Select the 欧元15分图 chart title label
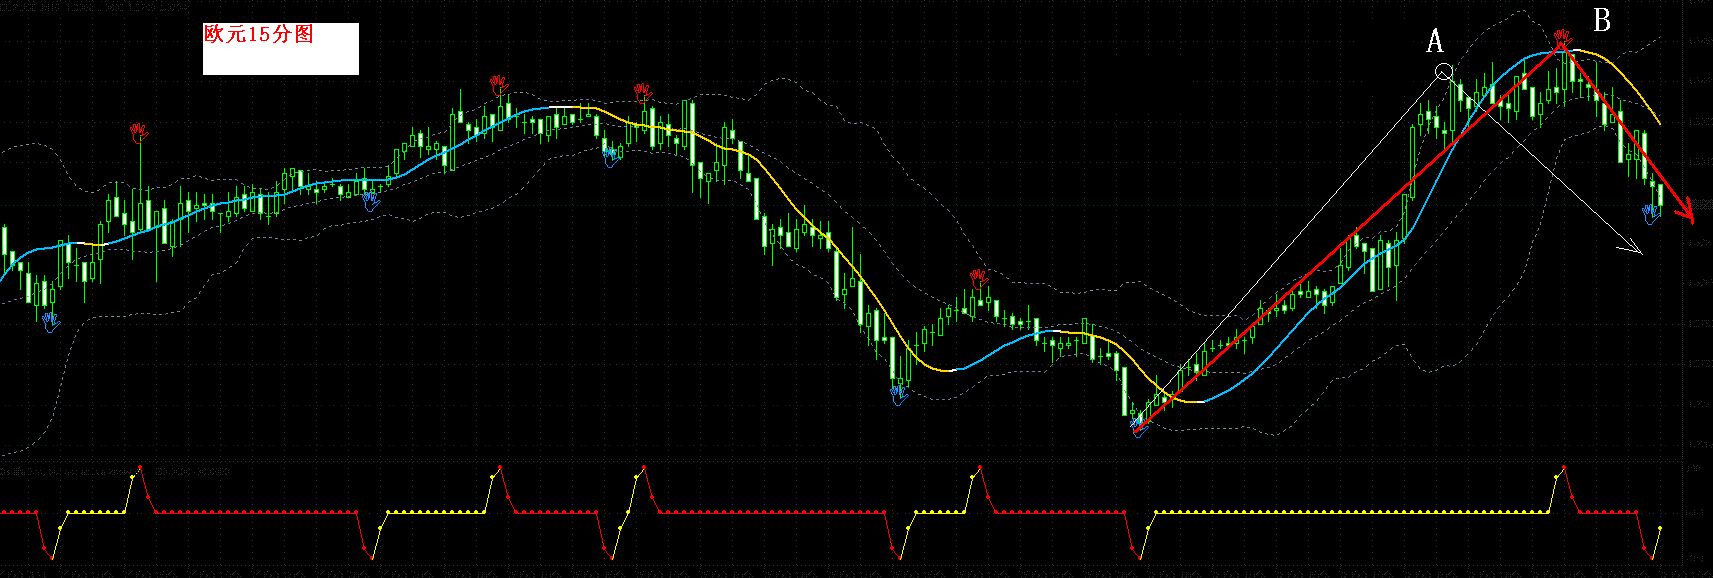 coord(259,34)
